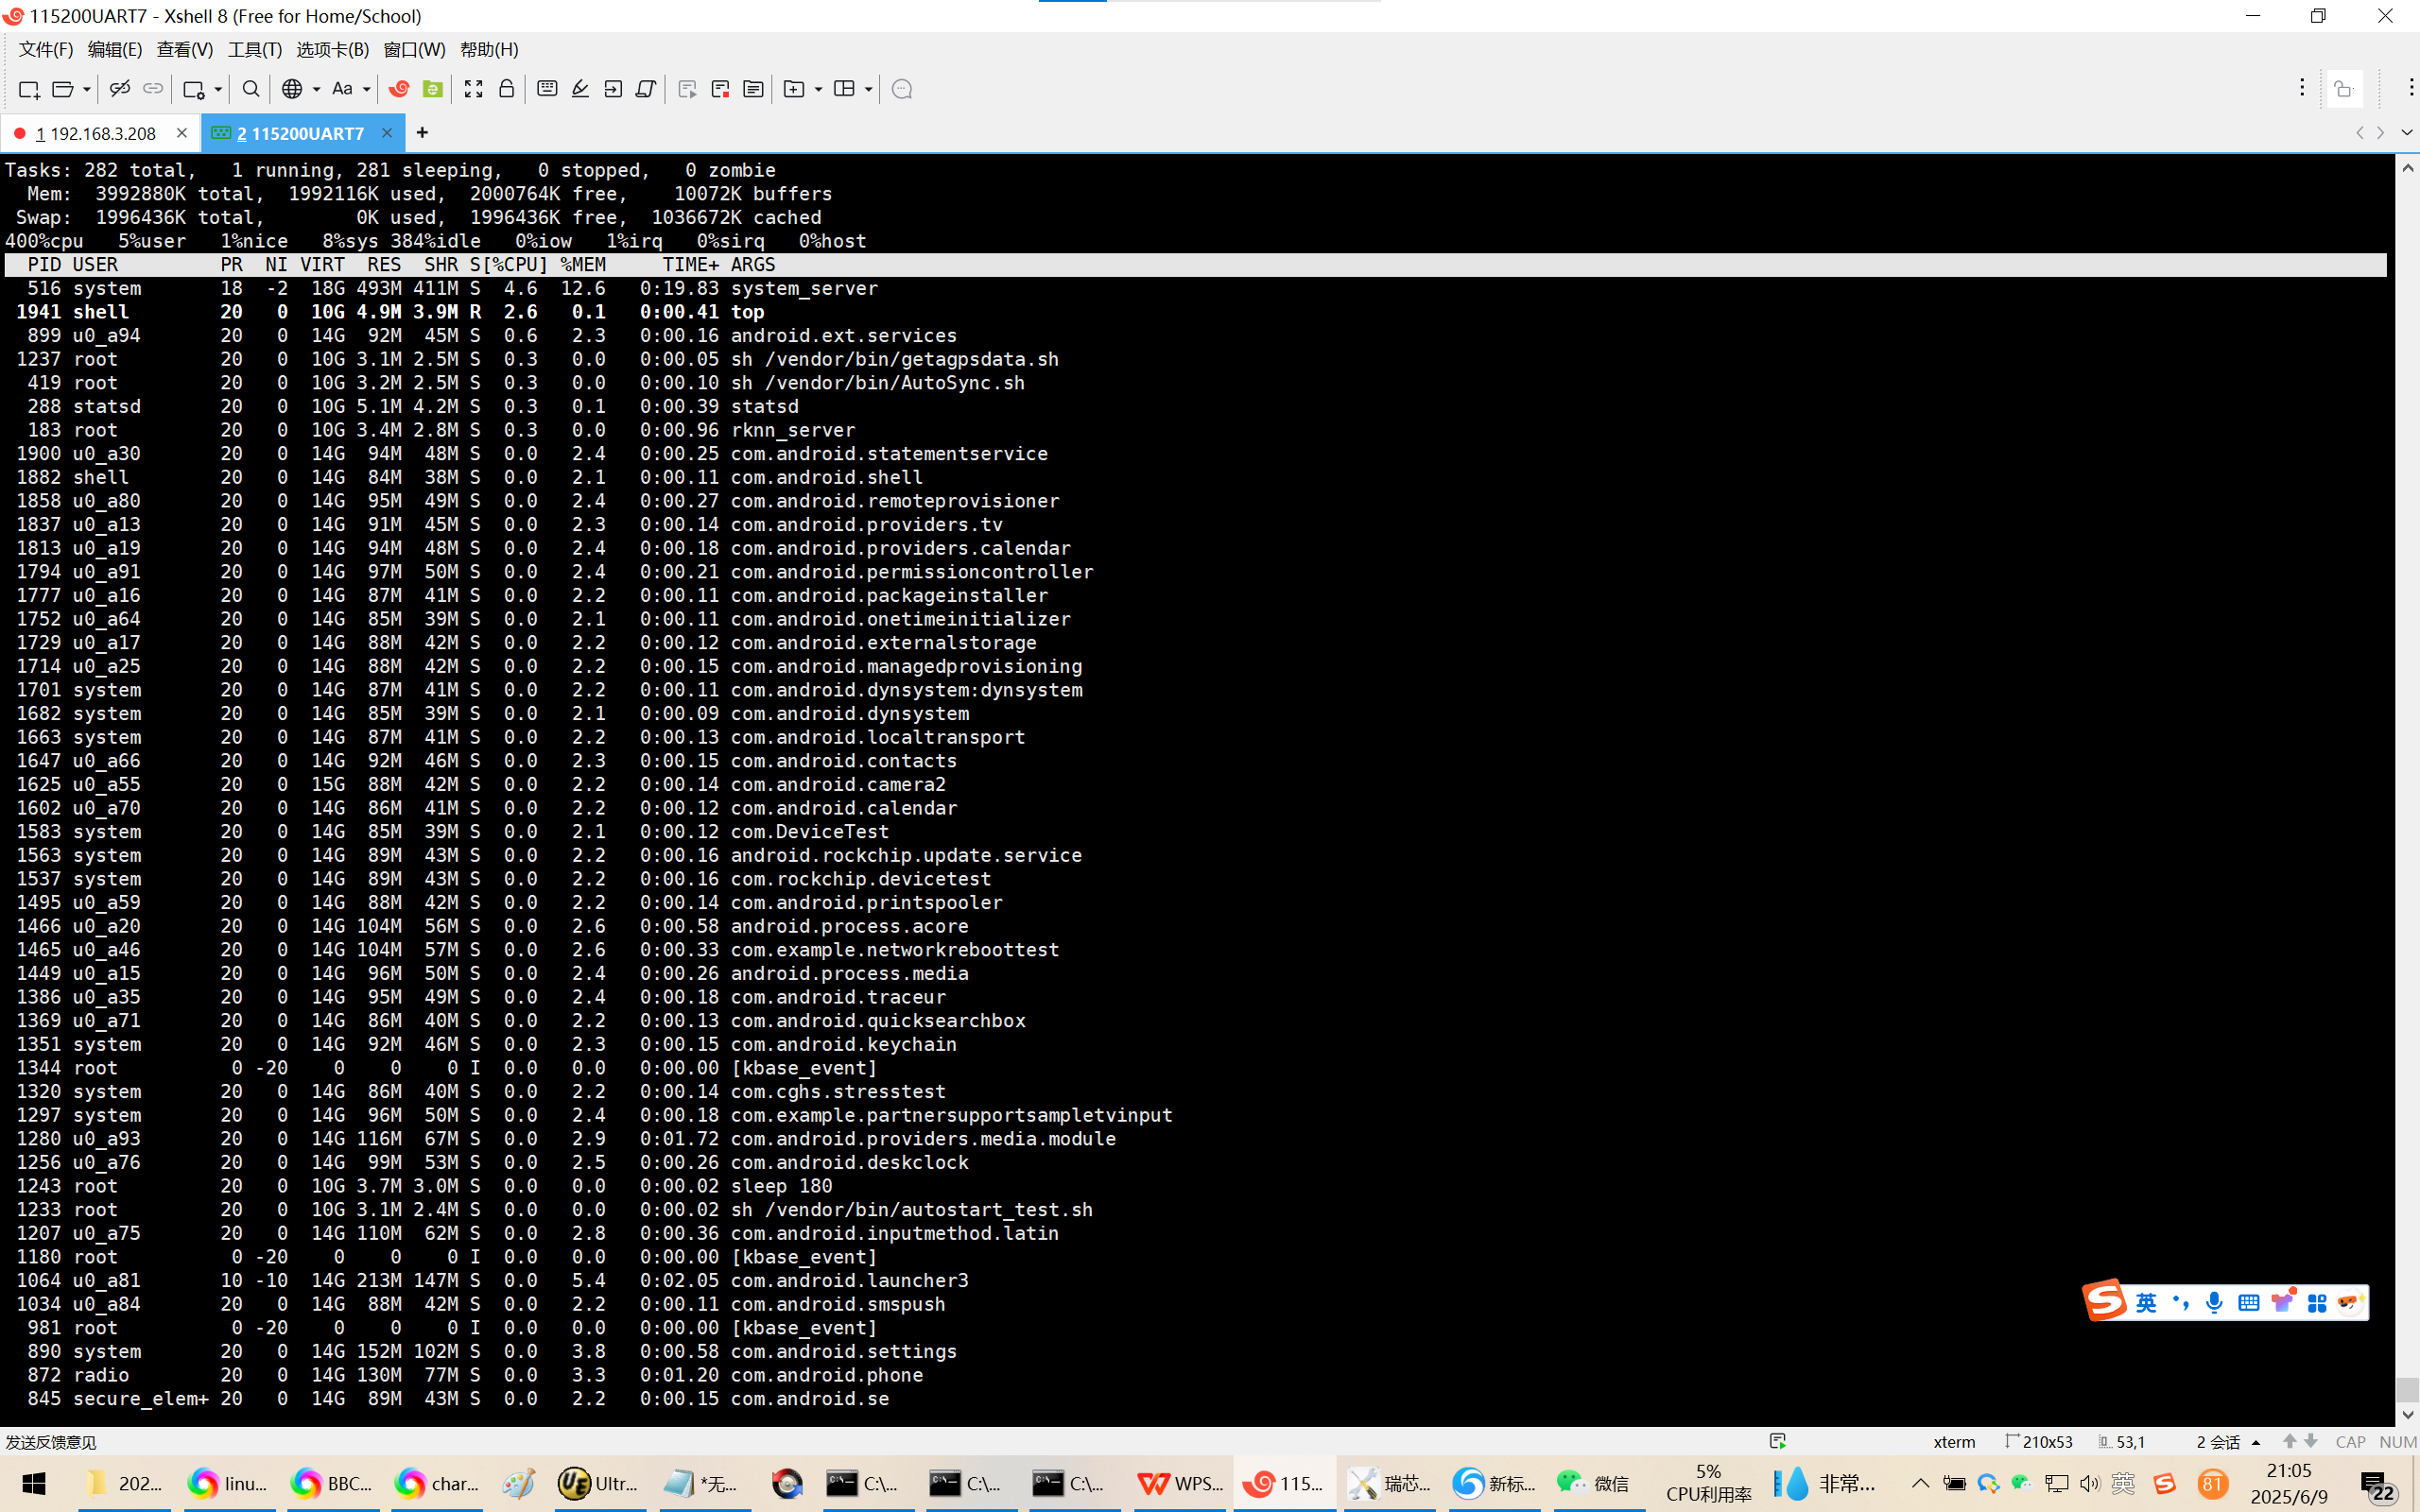Switch to the 192.168.3.208 tab
This screenshot has width=2420, height=1512.
pos(97,133)
